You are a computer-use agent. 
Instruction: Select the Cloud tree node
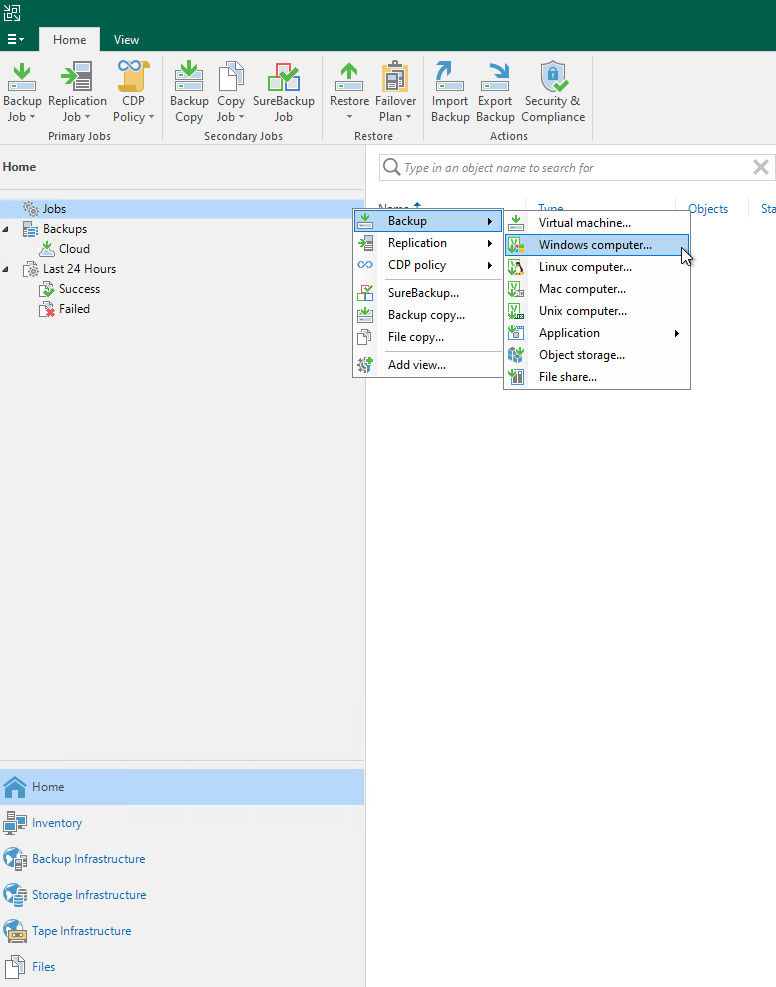(x=74, y=249)
